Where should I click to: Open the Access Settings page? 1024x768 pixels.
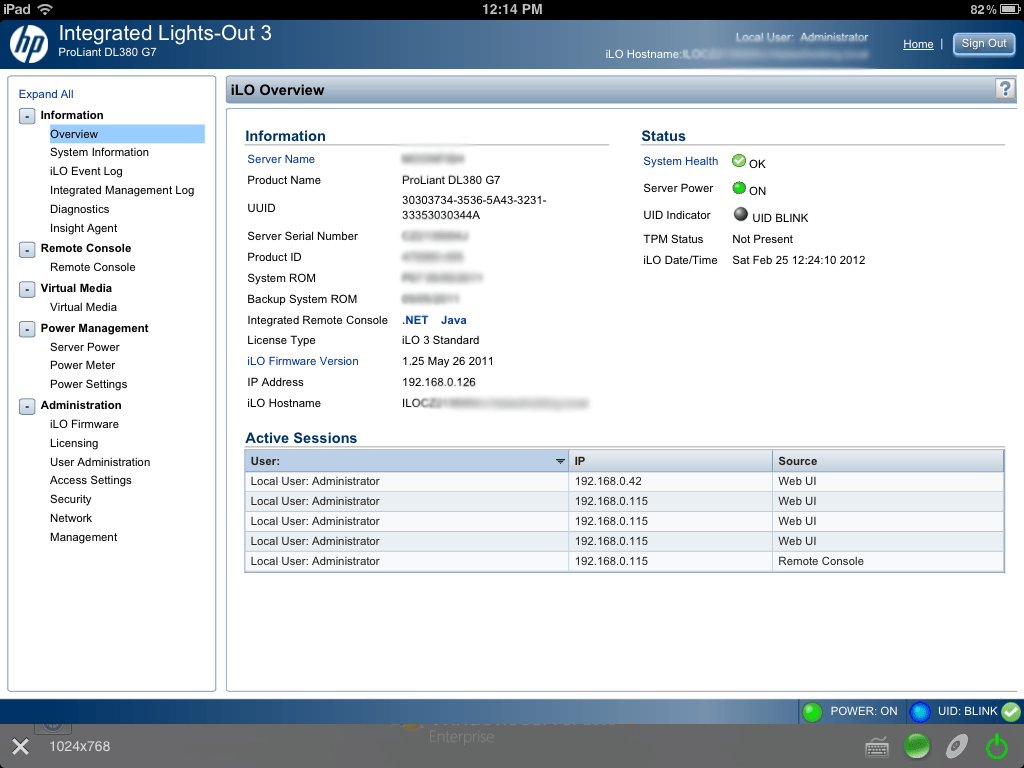coord(91,480)
